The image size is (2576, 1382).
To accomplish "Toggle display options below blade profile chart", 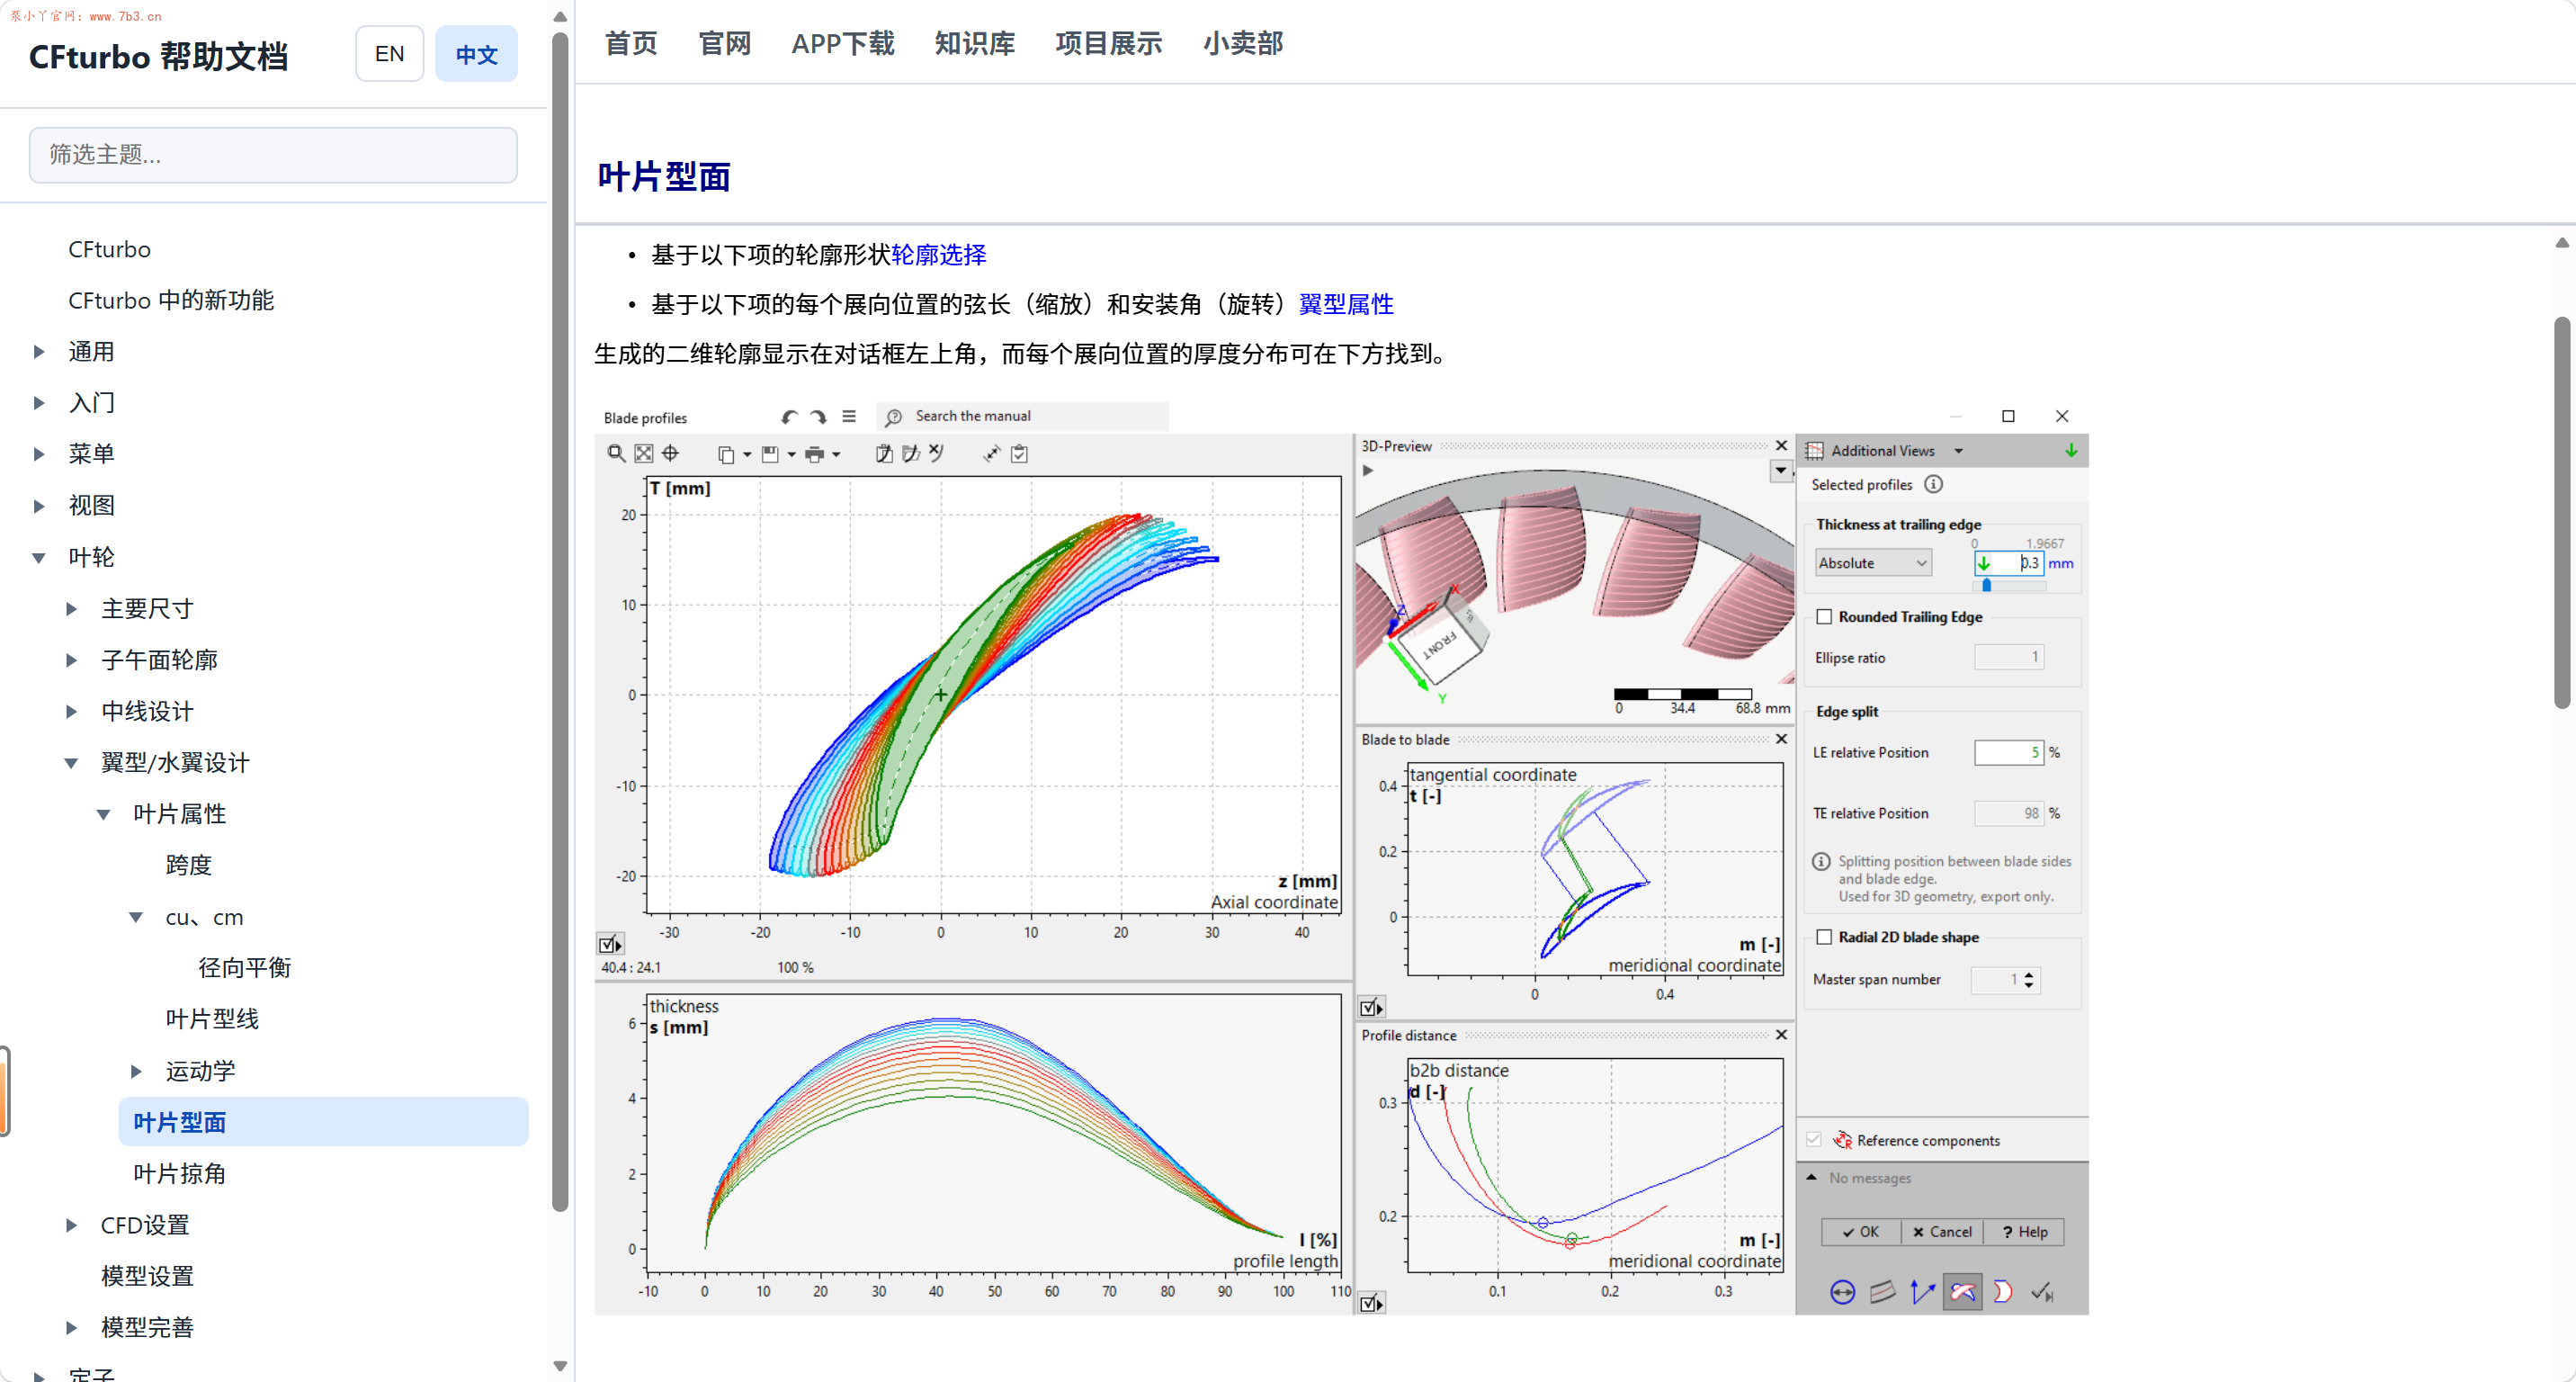I will click(610, 944).
